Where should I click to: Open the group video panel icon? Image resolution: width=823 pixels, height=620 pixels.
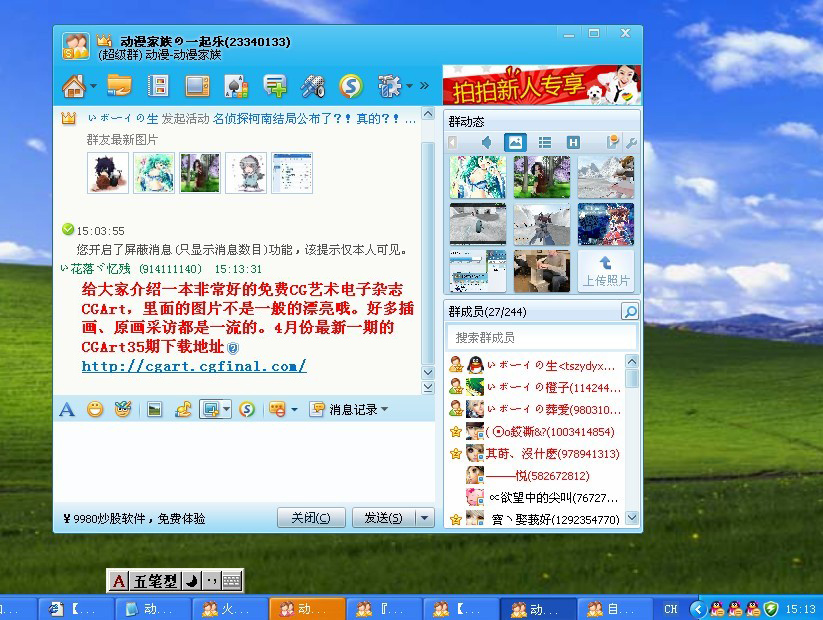pyautogui.click(x=196, y=87)
